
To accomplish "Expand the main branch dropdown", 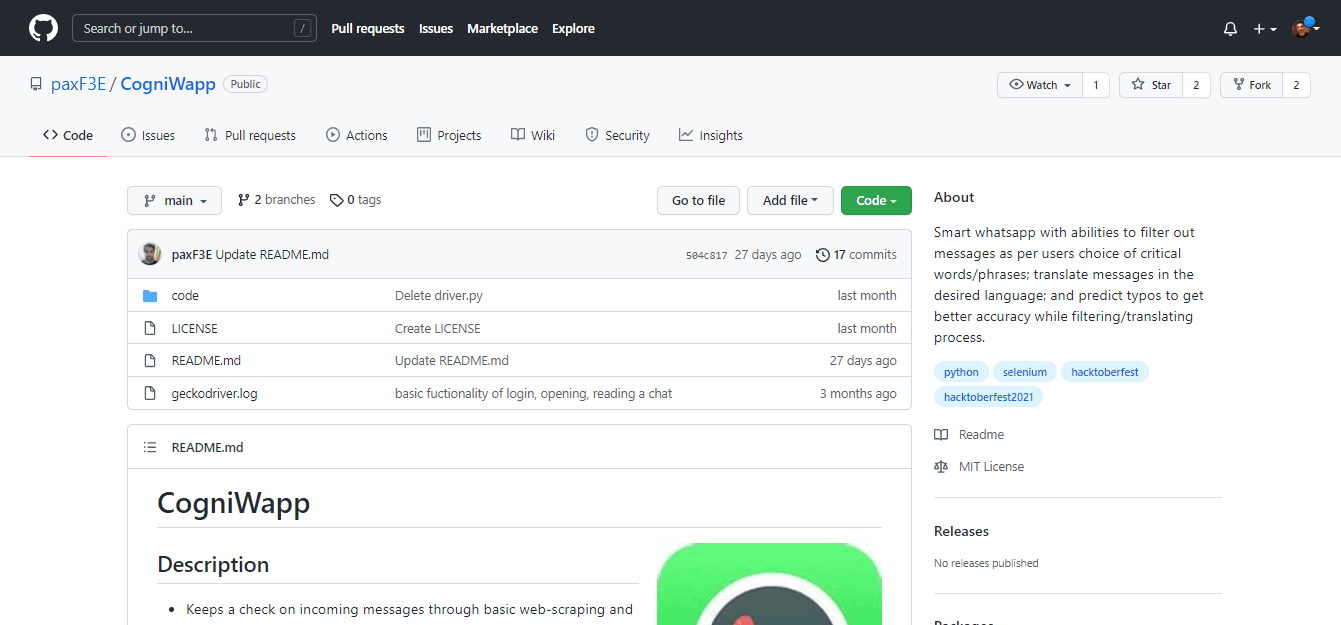I will [174, 200].
